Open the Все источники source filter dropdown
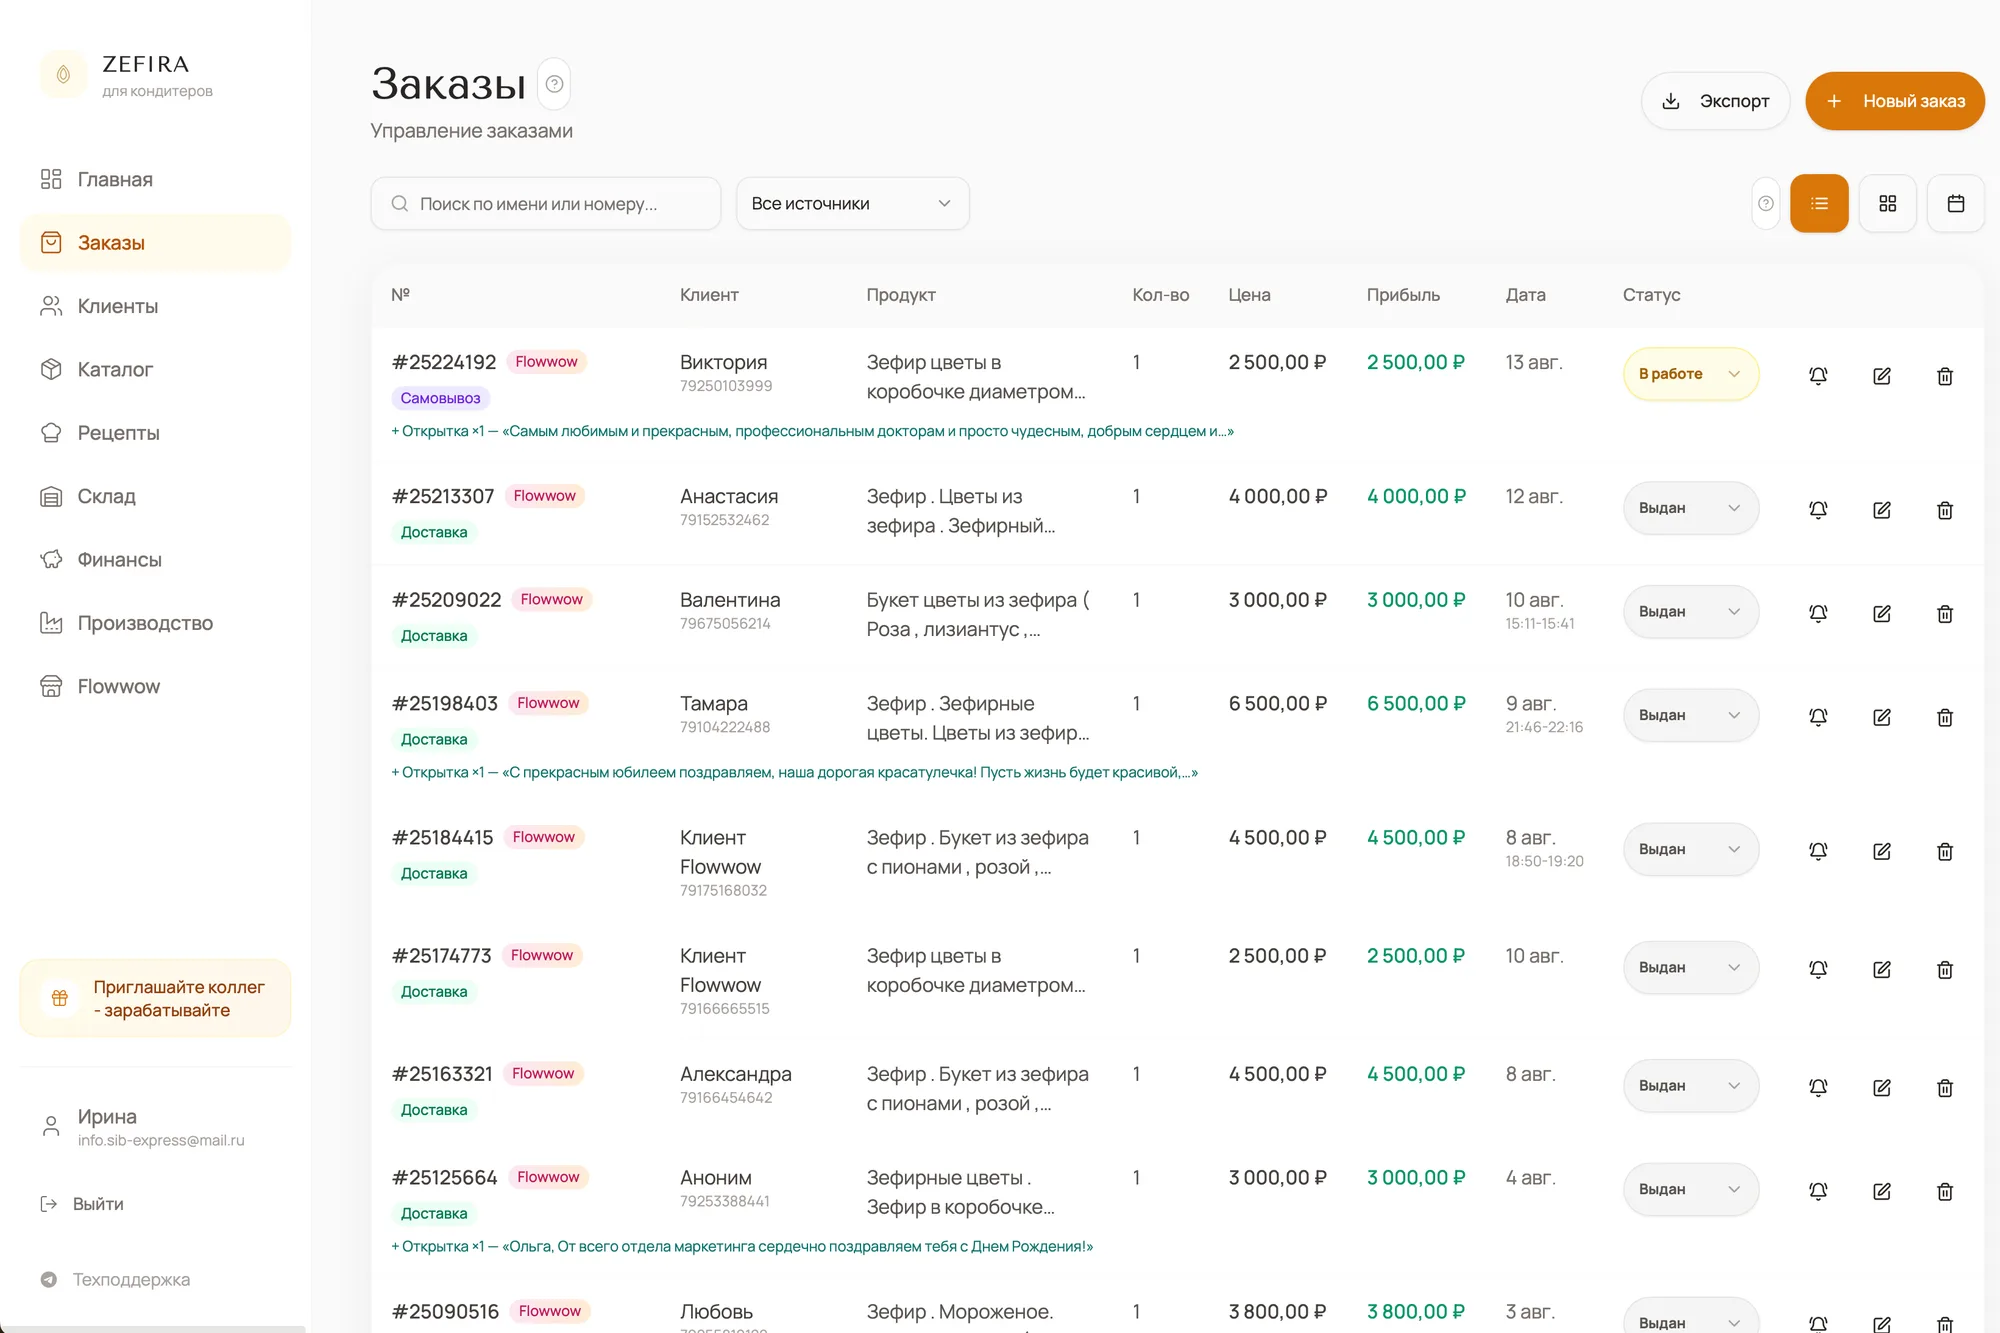The height and width of the screenshot is (1333, 2000). coord(852,204)
